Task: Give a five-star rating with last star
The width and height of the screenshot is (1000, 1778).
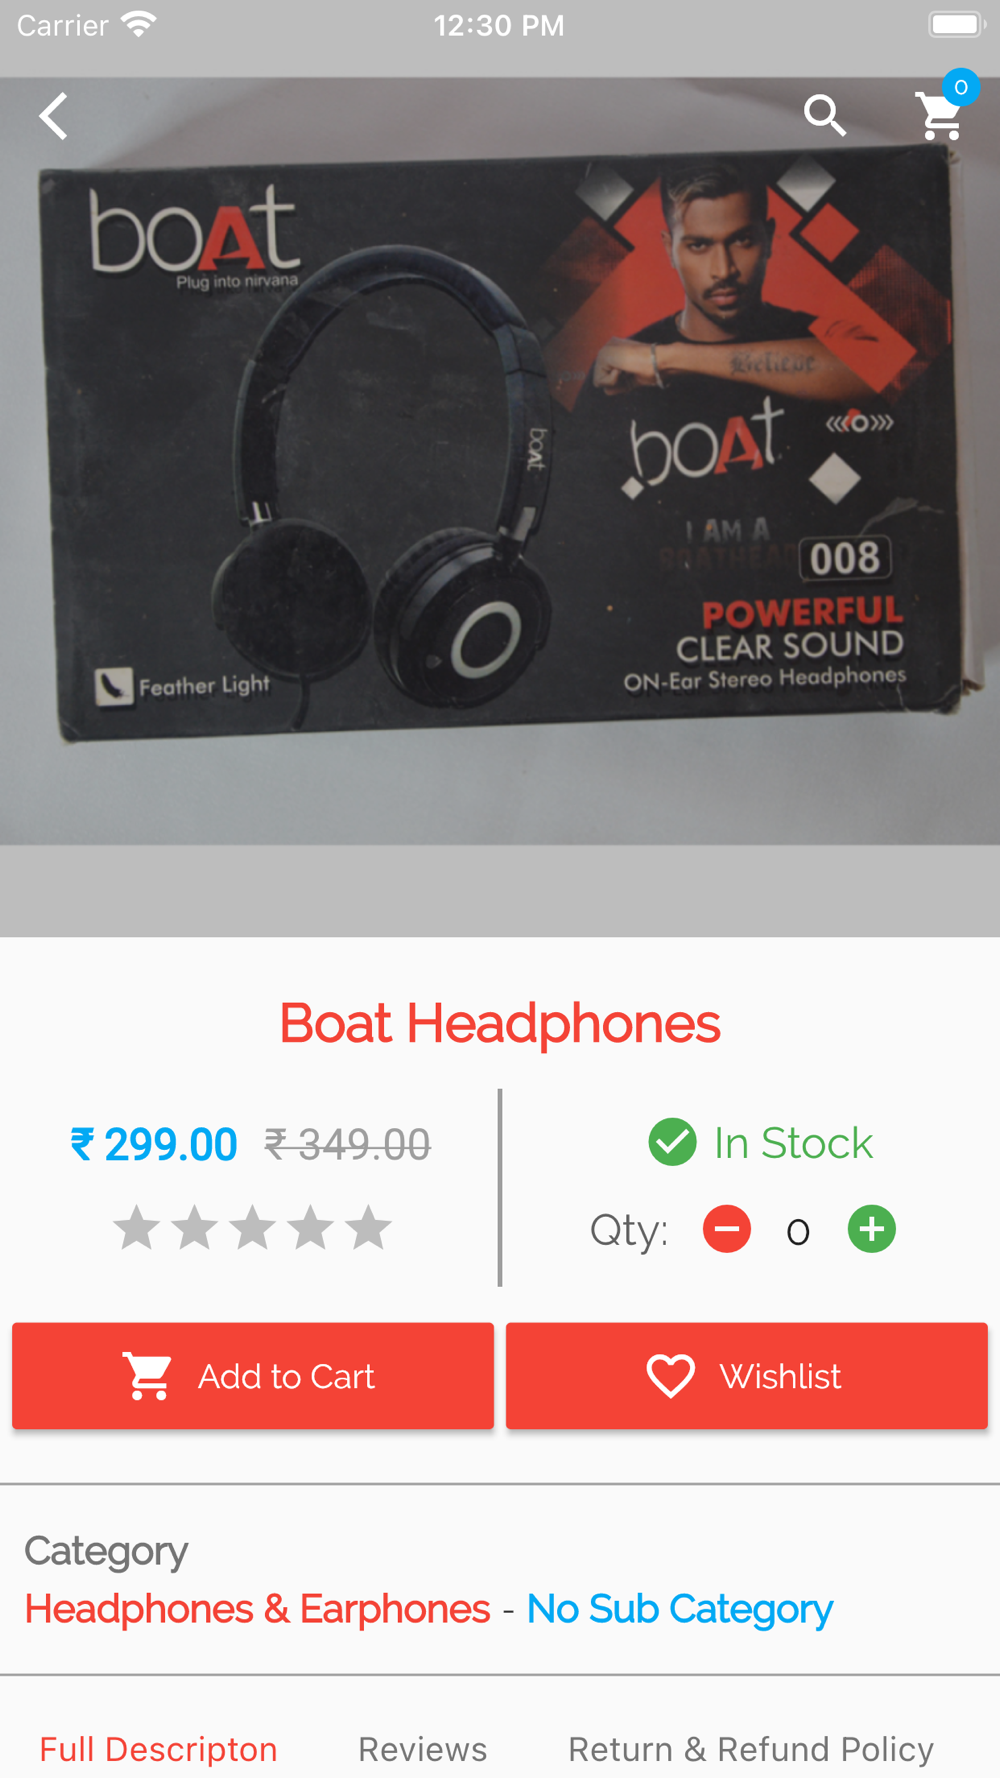Action: [x=369, y=1227]
